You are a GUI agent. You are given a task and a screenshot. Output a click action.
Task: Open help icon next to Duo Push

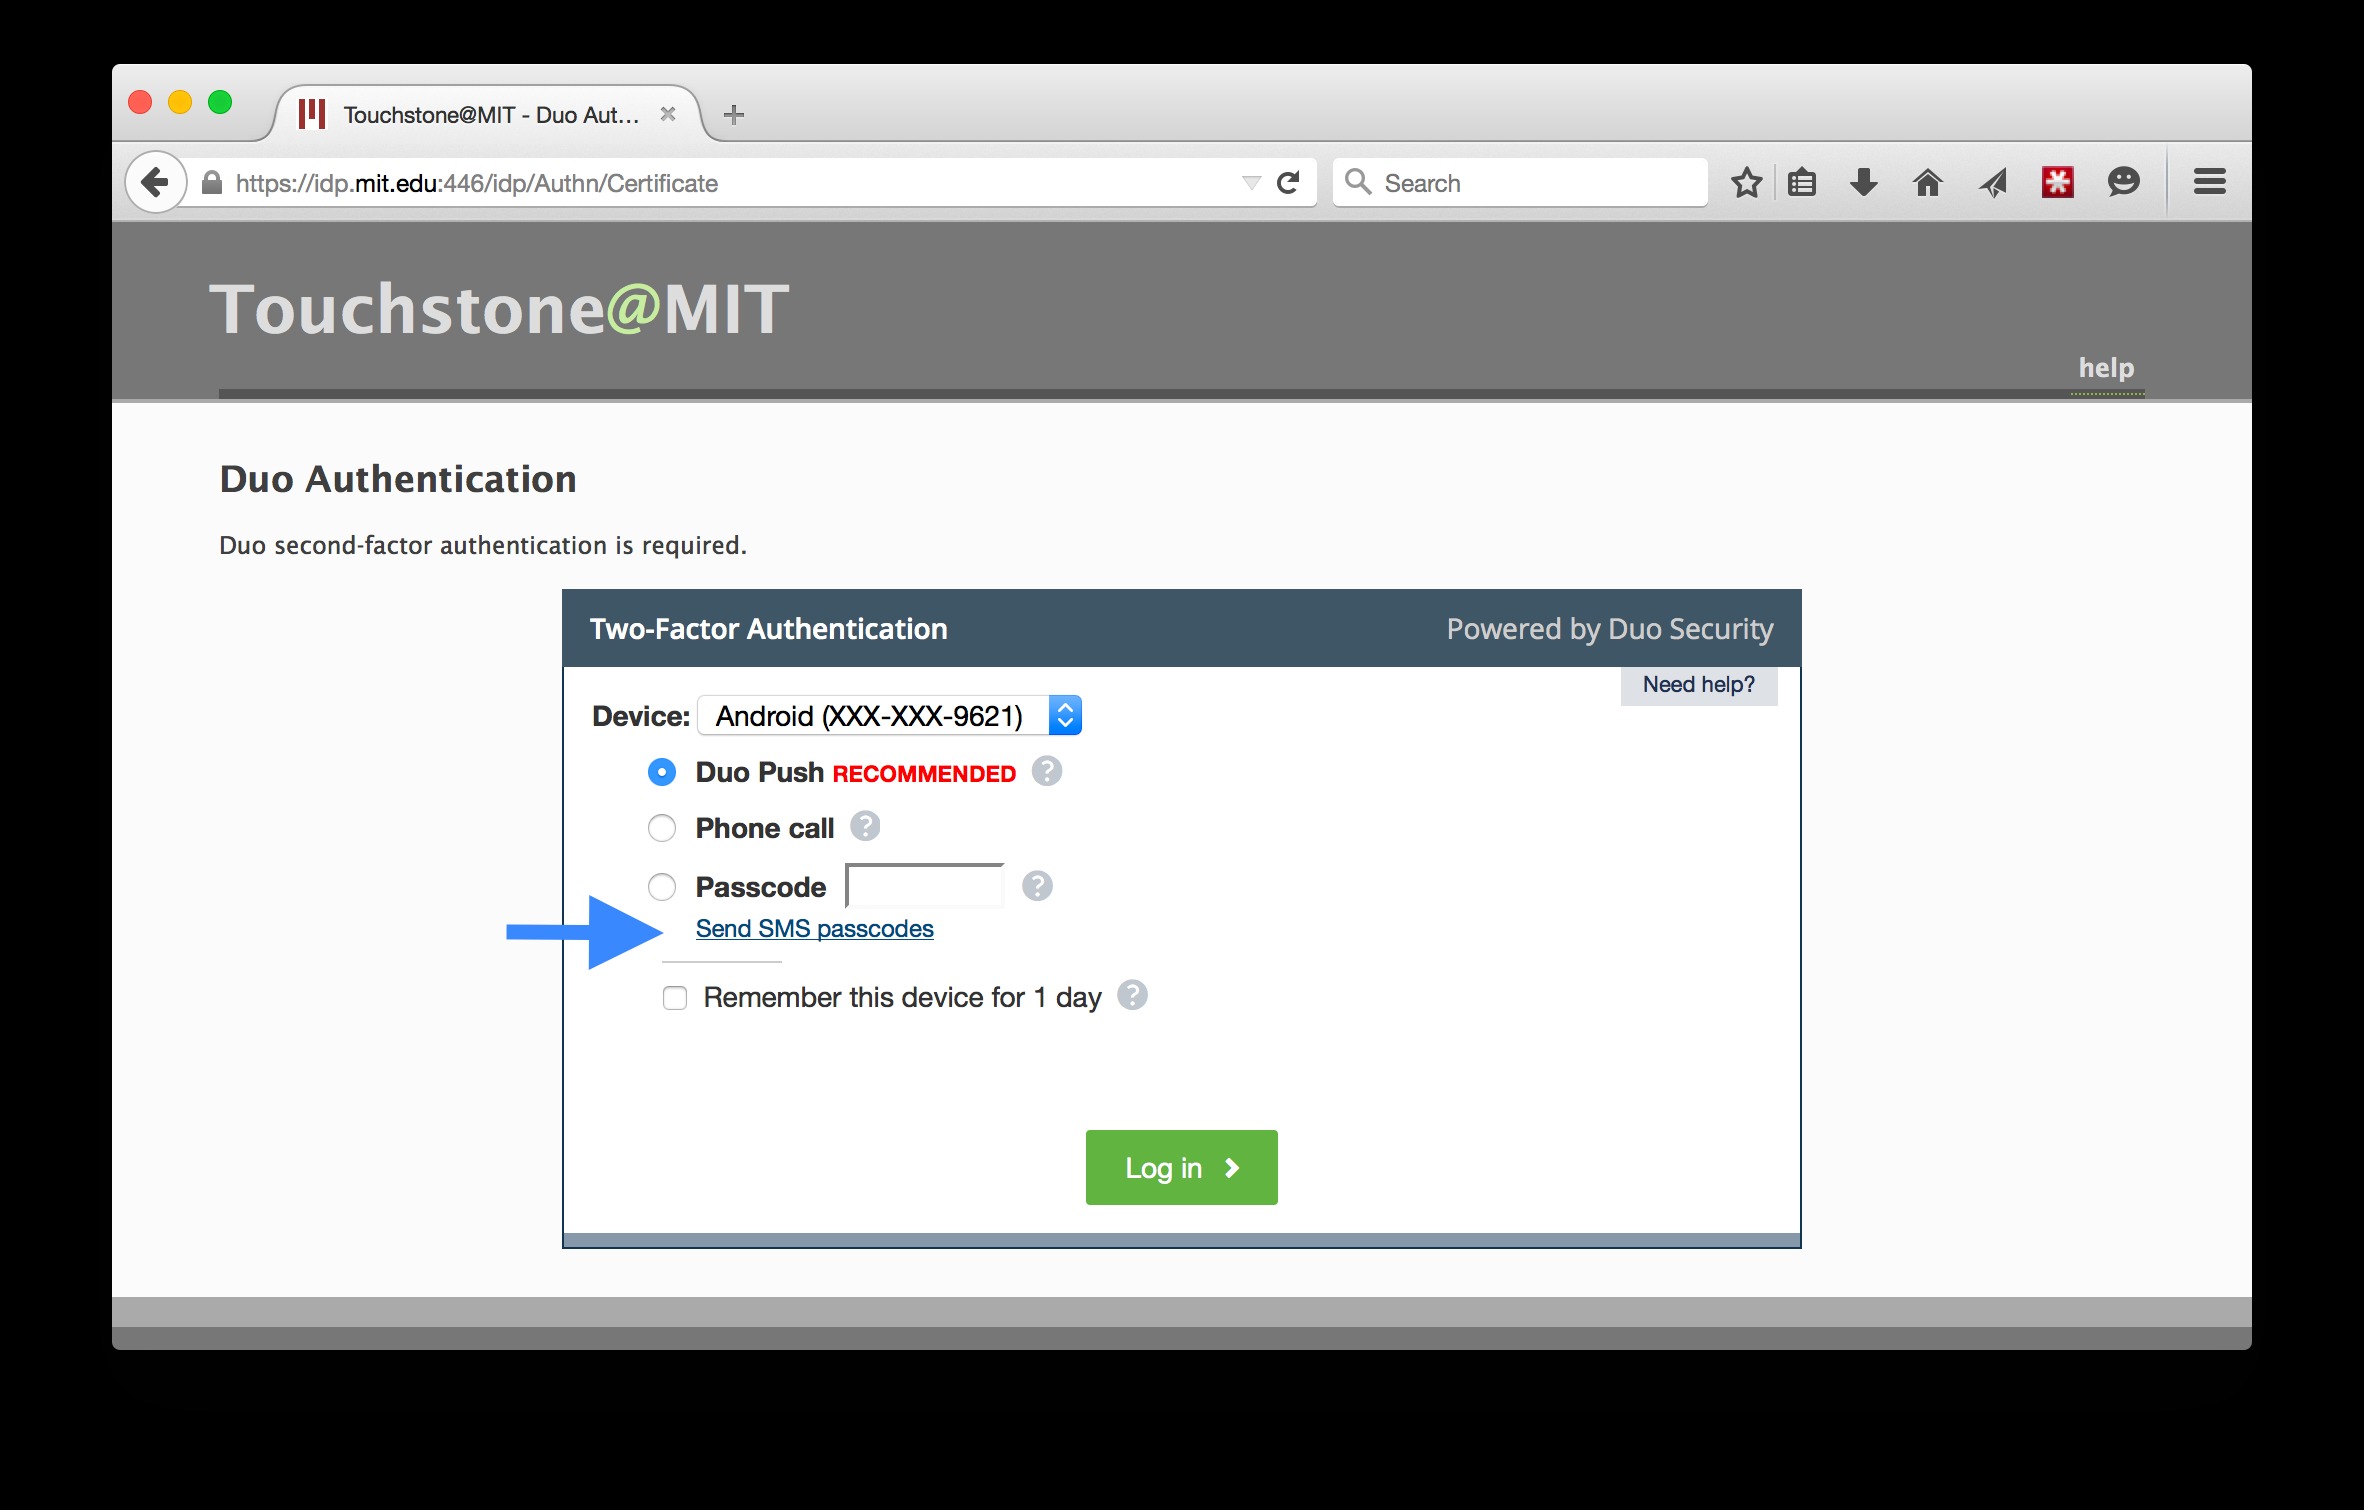pyautogui.click(x=1046, y=772)
